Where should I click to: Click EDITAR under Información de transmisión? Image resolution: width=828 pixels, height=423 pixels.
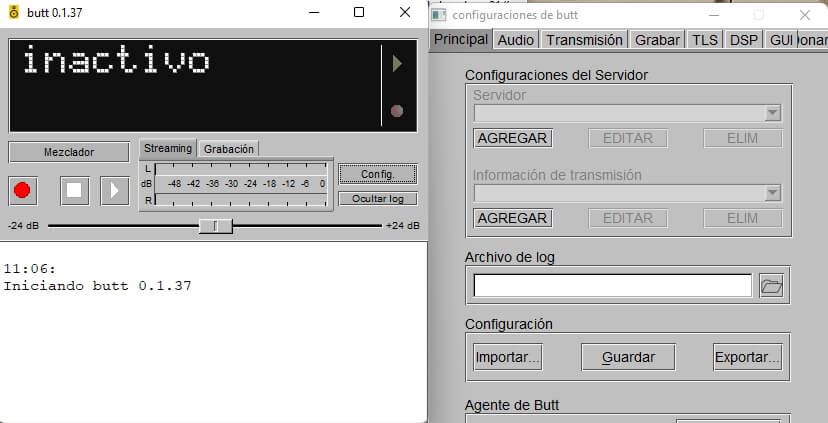click(628, 218)
